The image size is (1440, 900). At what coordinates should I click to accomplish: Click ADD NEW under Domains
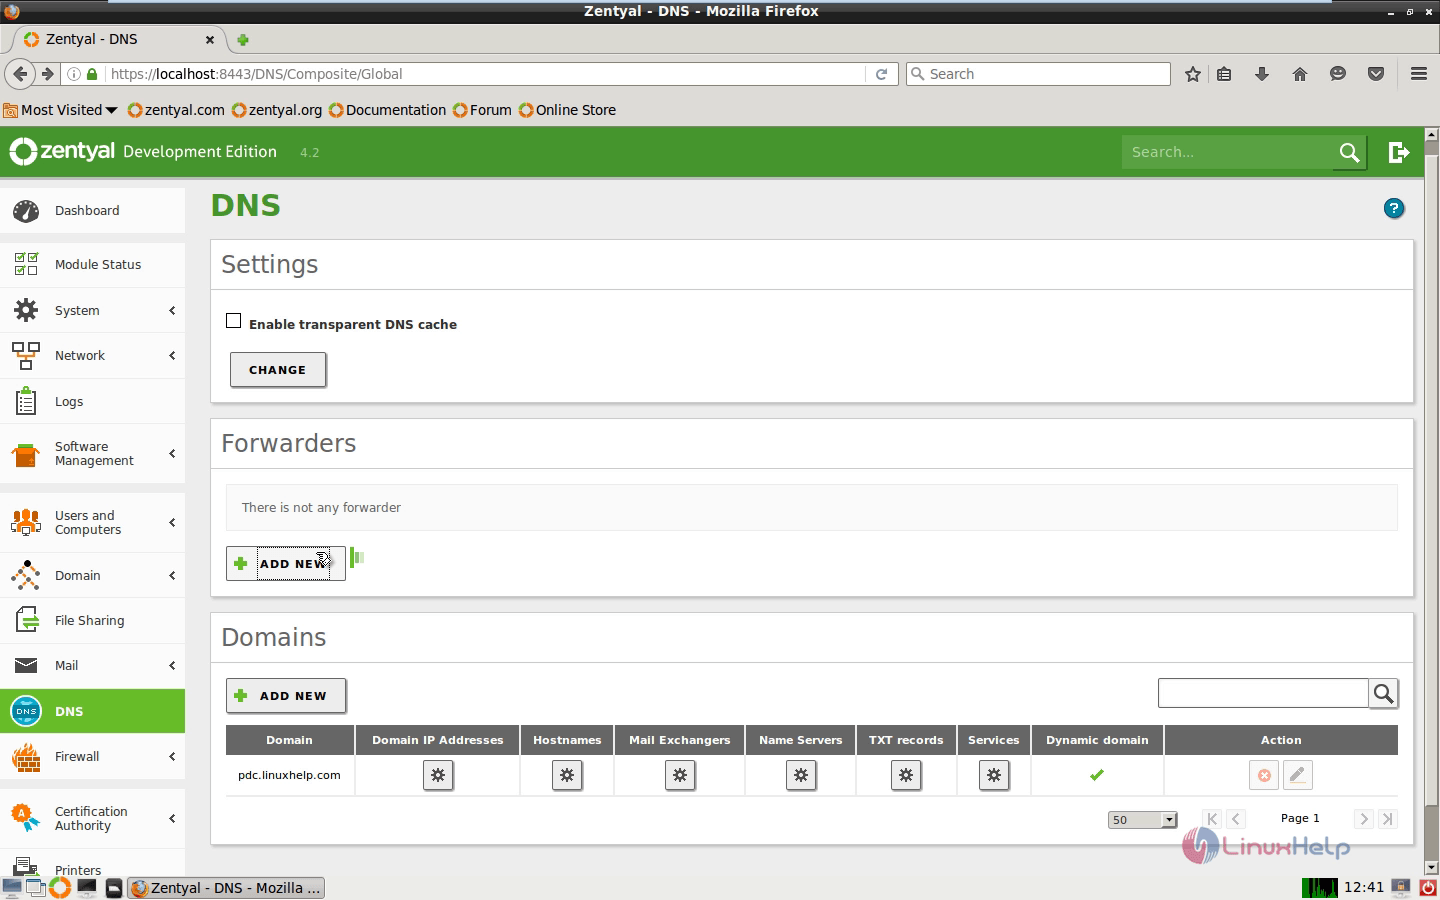(286, 695)
